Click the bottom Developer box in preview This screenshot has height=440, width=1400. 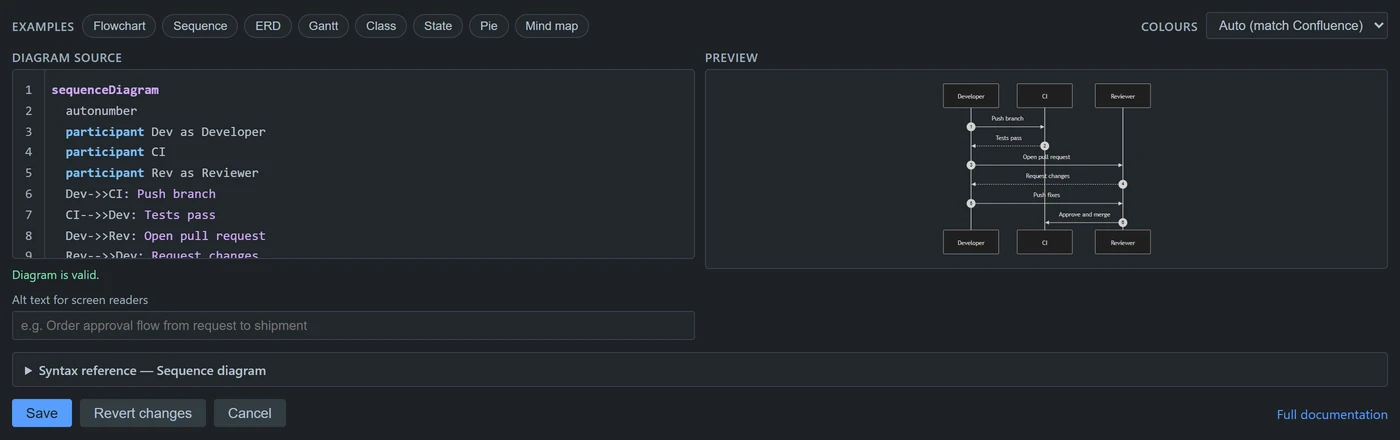[971, 242]
